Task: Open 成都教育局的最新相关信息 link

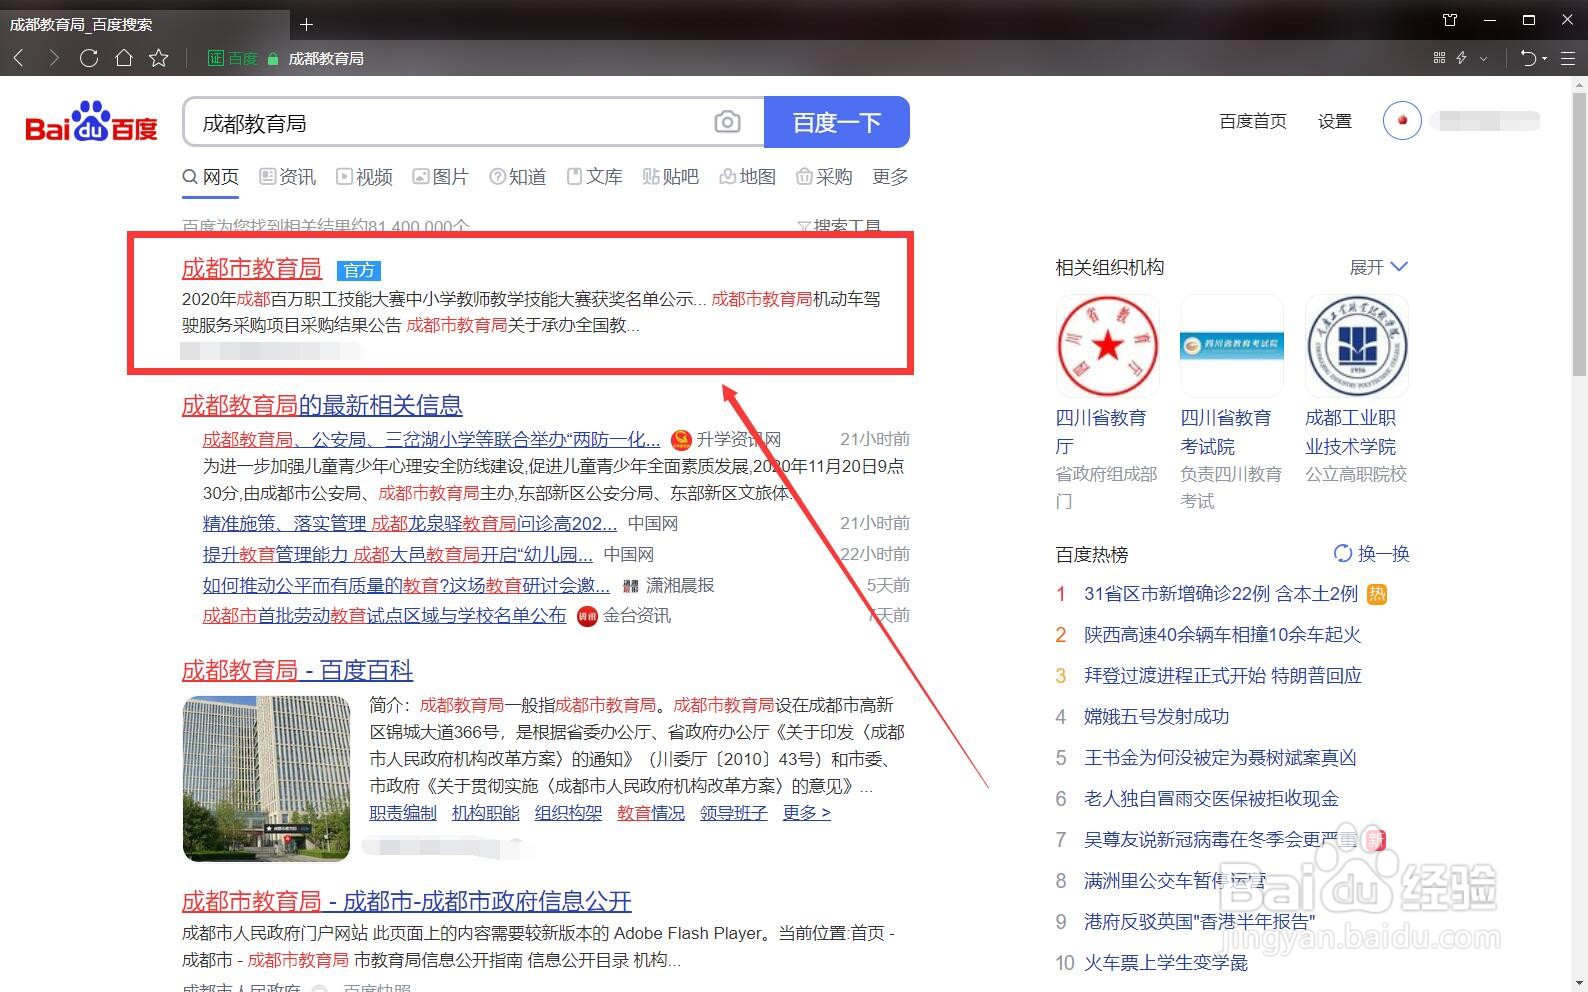Action: pos(322,405)
